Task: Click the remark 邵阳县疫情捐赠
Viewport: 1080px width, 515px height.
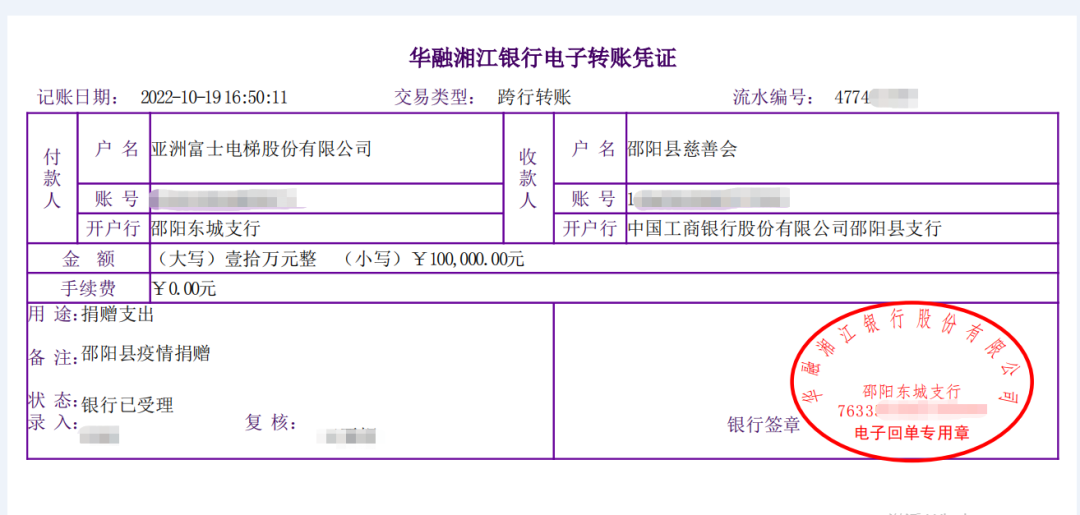Action: coord(145,355)
